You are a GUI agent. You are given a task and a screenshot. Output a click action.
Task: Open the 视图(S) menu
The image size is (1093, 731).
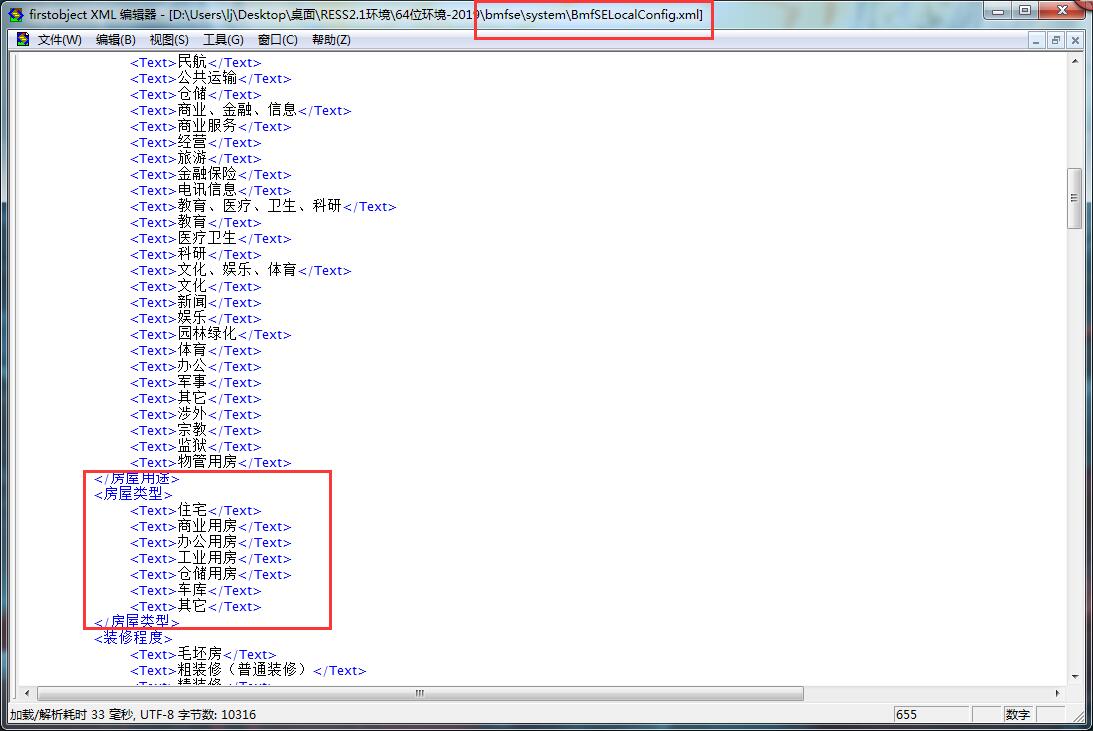[169, 40]
